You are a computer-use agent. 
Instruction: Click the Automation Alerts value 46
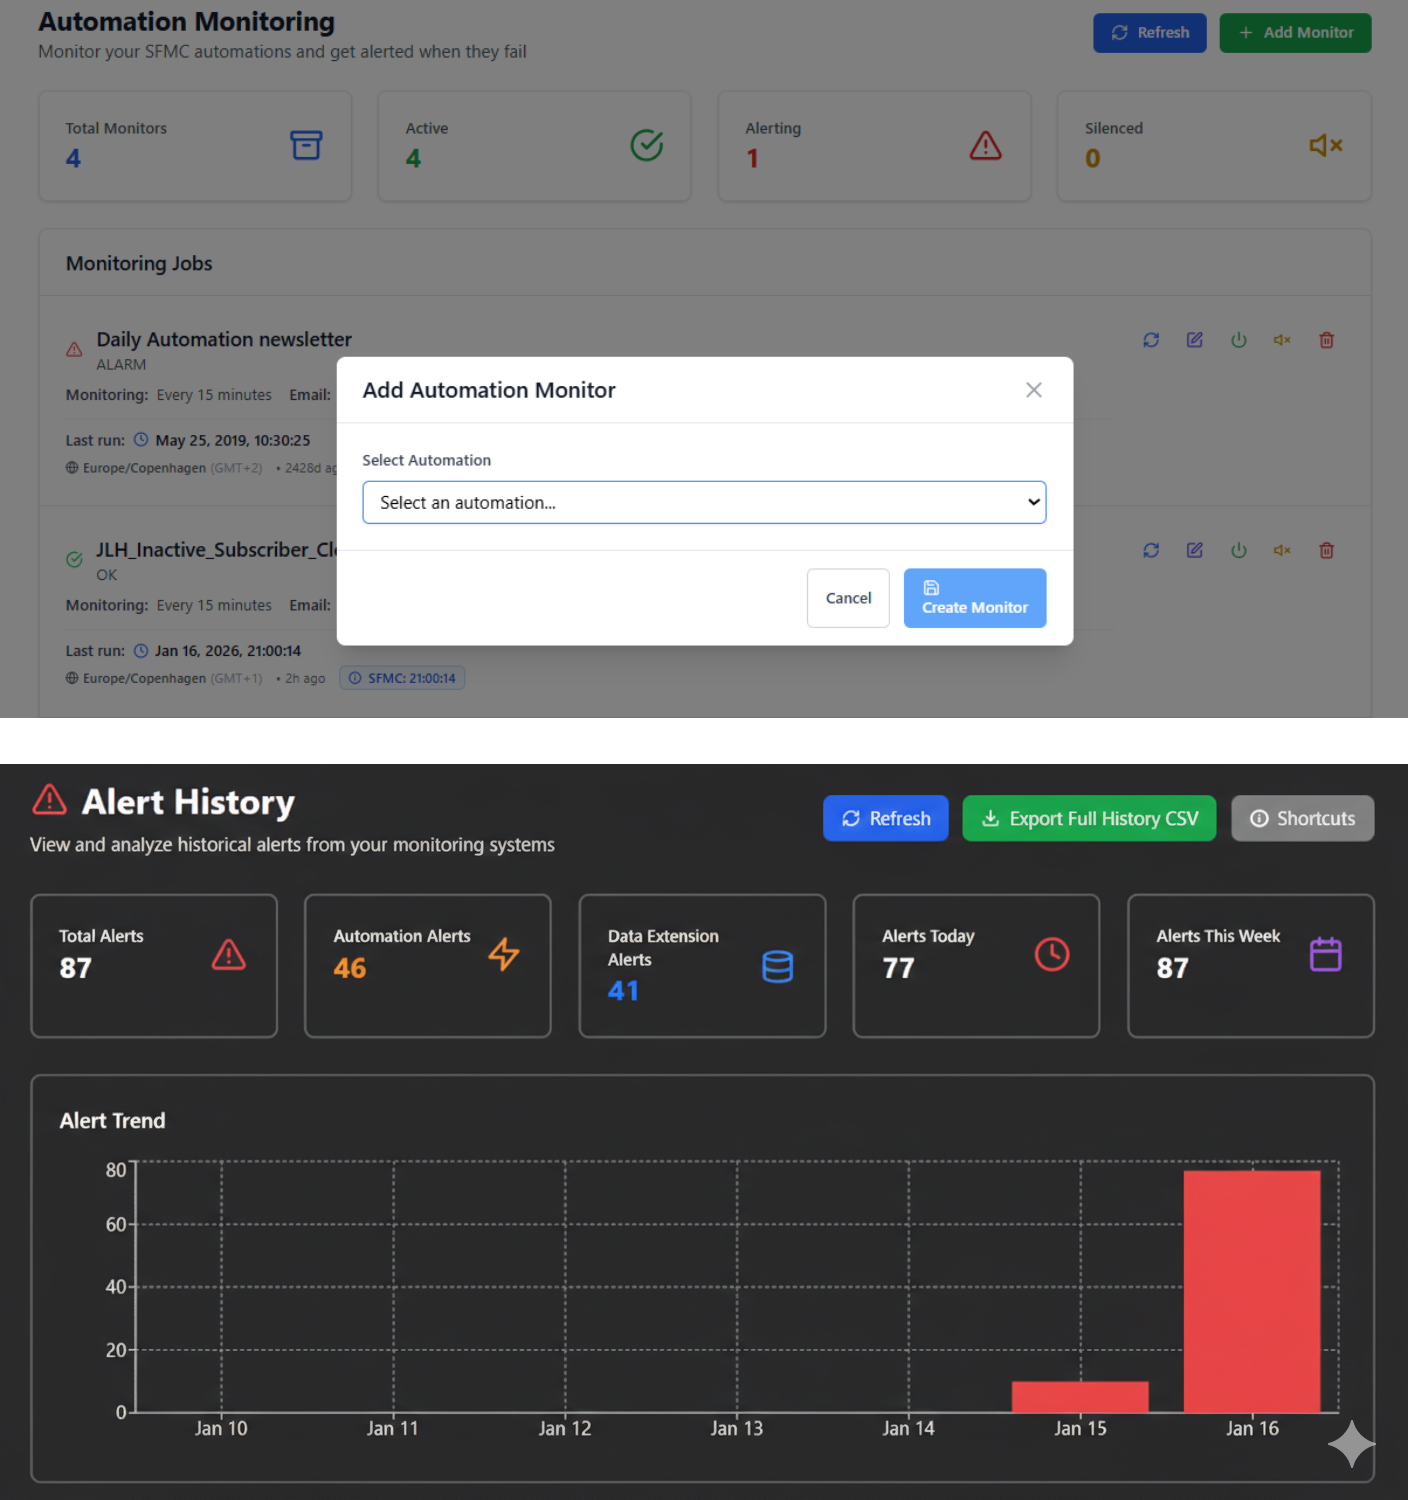pos(350,968)
